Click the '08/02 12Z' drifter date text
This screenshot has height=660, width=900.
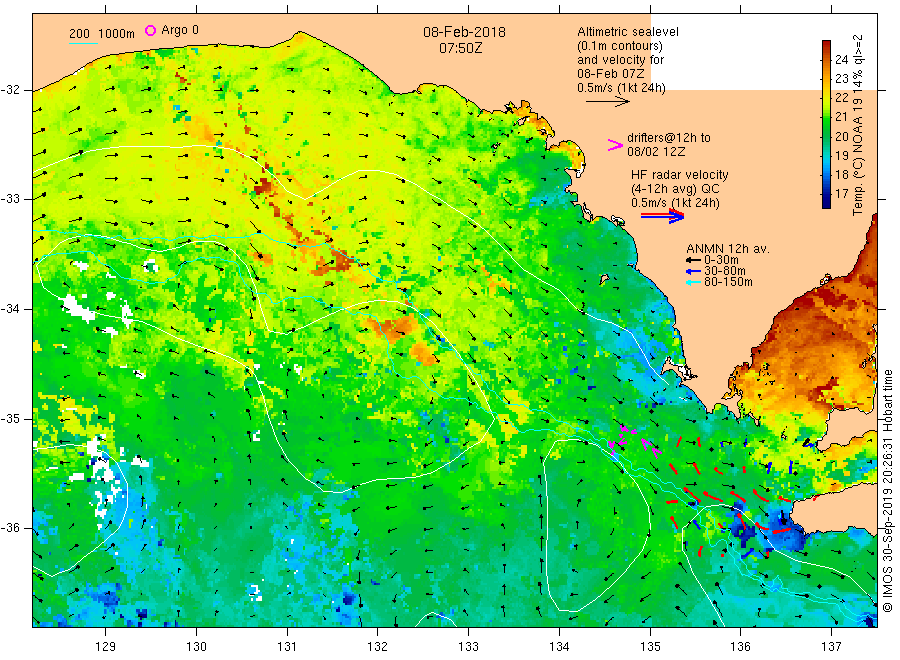click(656, 152)
